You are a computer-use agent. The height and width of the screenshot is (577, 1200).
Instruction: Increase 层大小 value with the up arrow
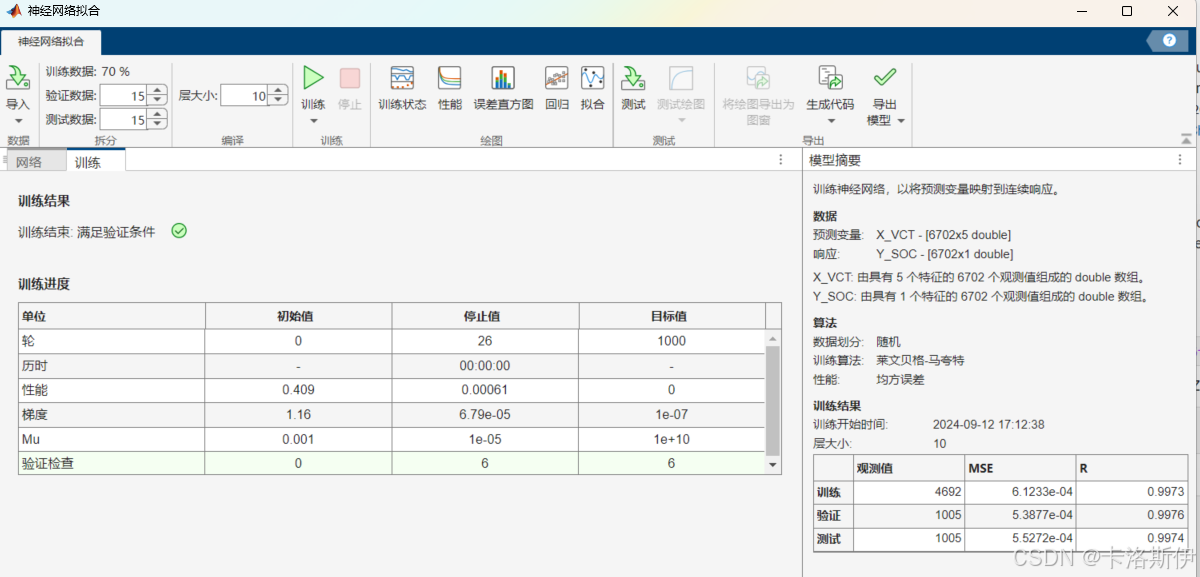point(277,91)
